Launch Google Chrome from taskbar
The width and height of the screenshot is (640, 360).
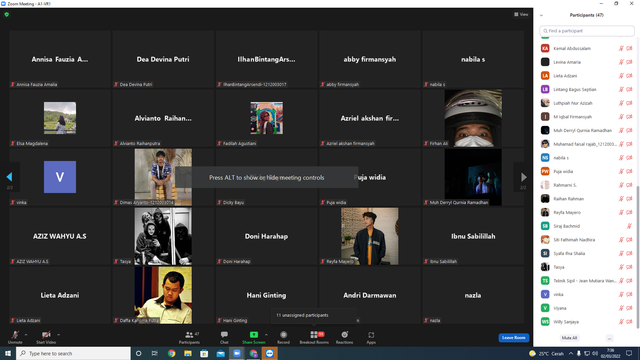click(171, 353)
